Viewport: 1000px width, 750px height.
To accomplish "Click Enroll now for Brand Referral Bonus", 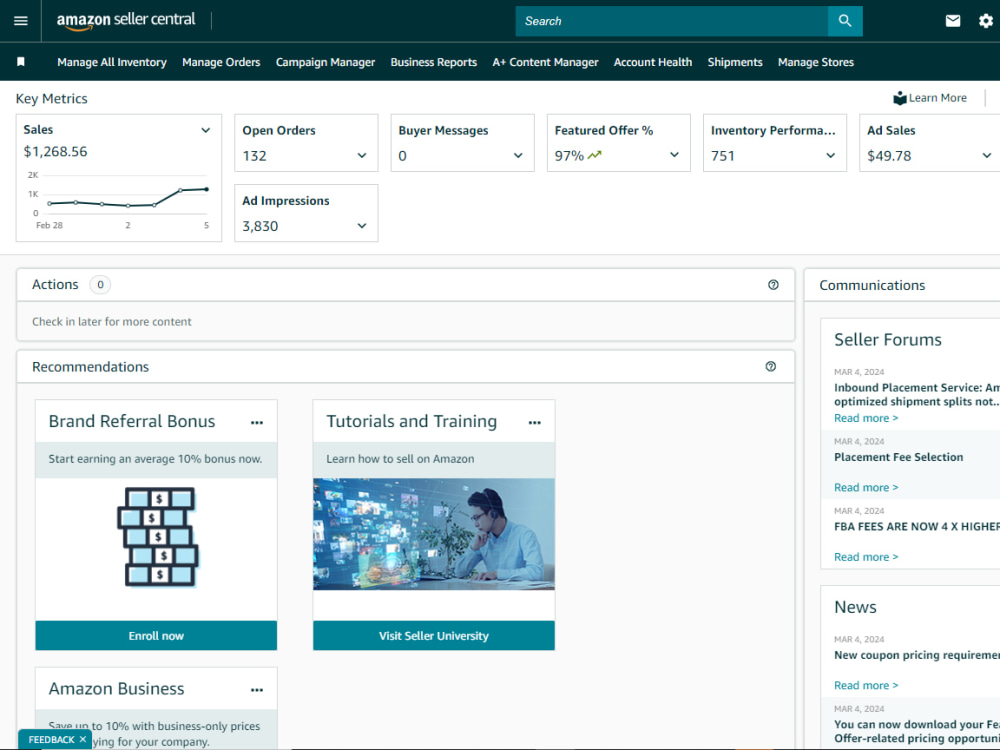I will [156, 635].
